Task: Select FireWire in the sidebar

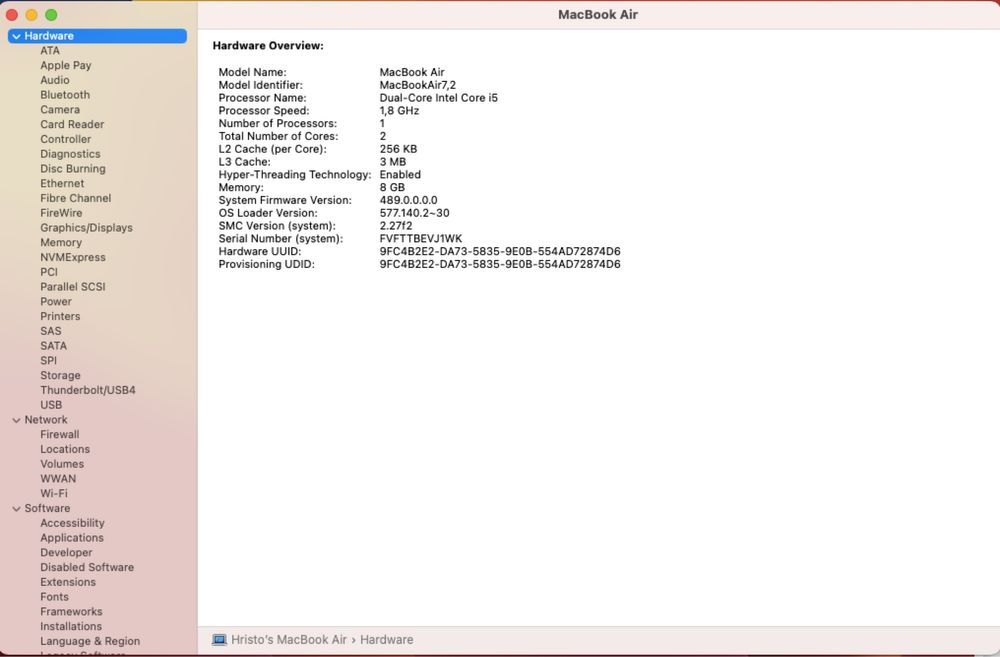Action: pos(61,212)
